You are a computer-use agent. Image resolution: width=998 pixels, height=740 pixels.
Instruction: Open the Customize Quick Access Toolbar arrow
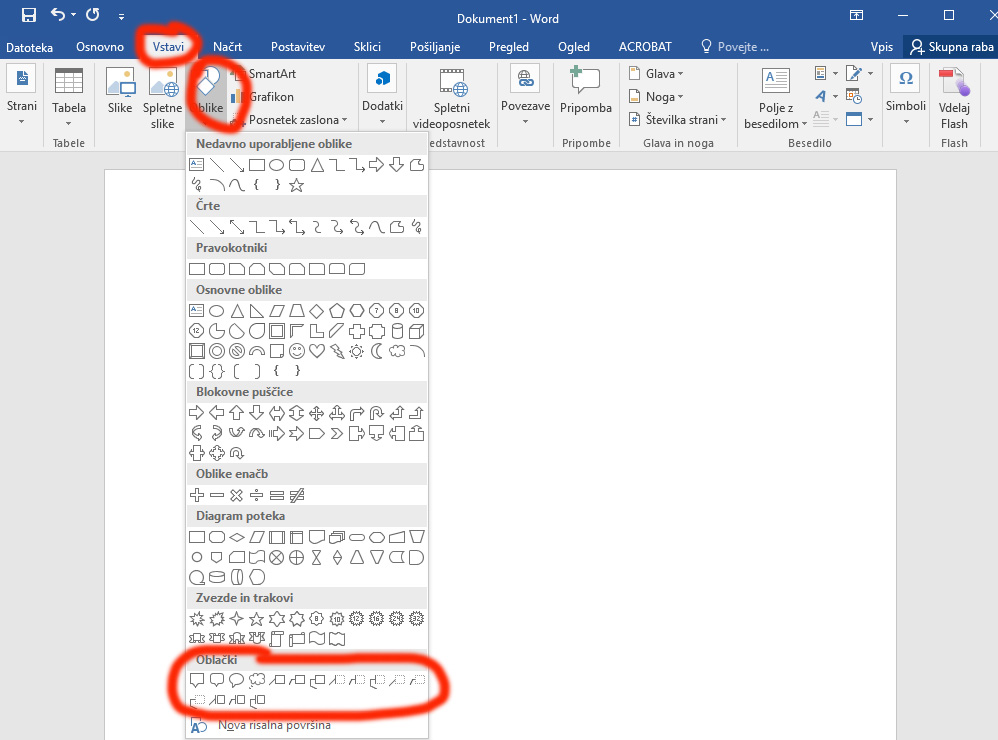point(121,16)
